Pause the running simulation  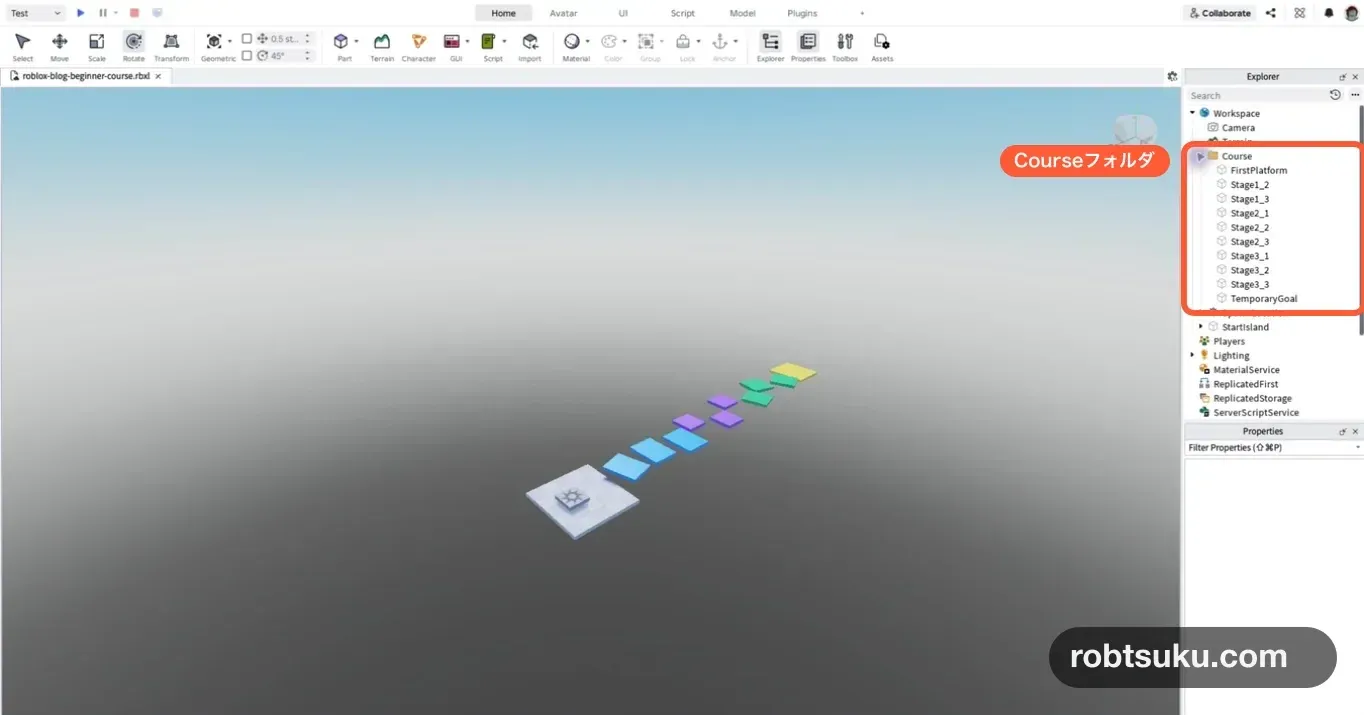click(x=103, y=13)
